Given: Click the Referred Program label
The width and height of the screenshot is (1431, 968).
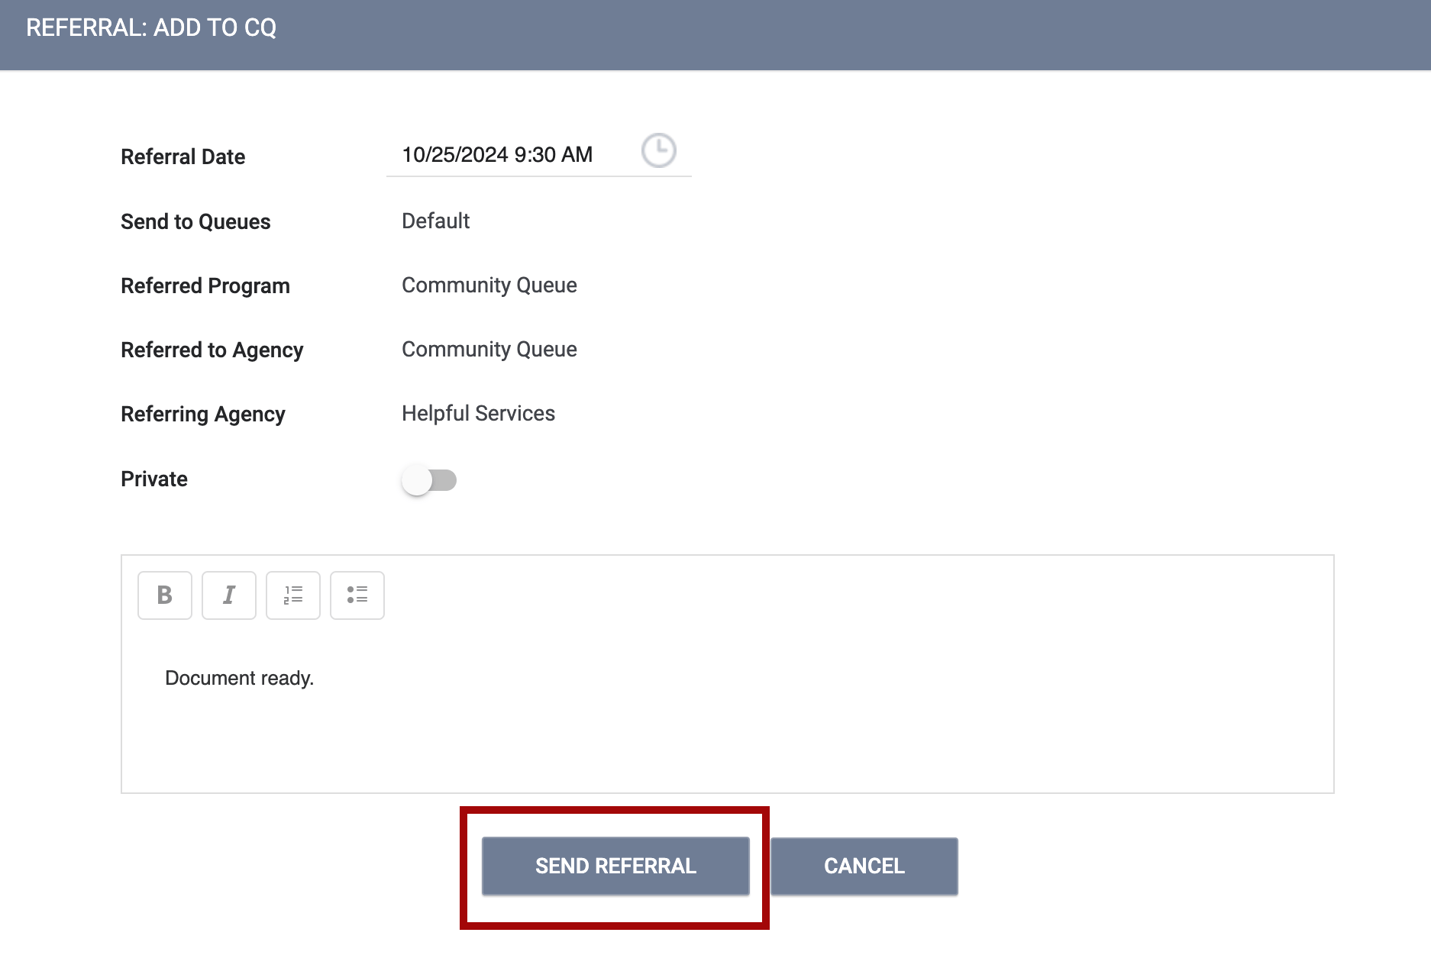Looking at the screenshot, I should click(205, 286).
